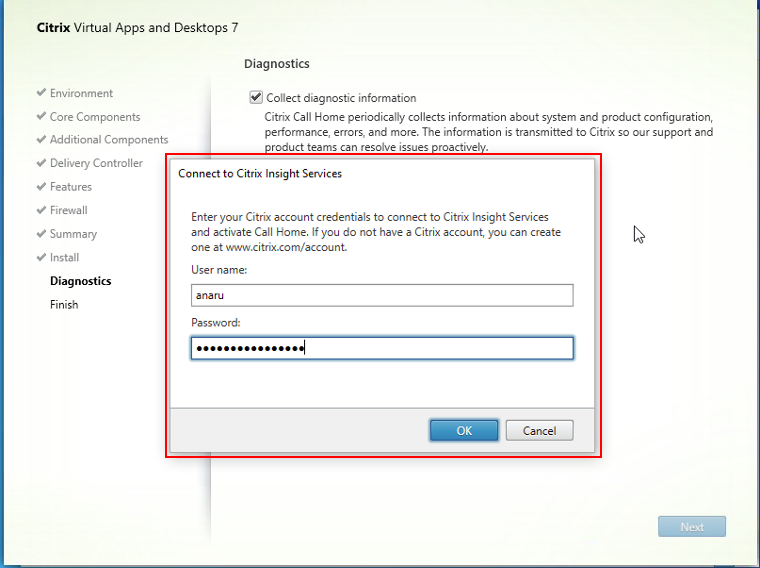Viewport: 760px width, 568px height.
Task: Select Features step in sidebar
Action: [x=71, y=187]
